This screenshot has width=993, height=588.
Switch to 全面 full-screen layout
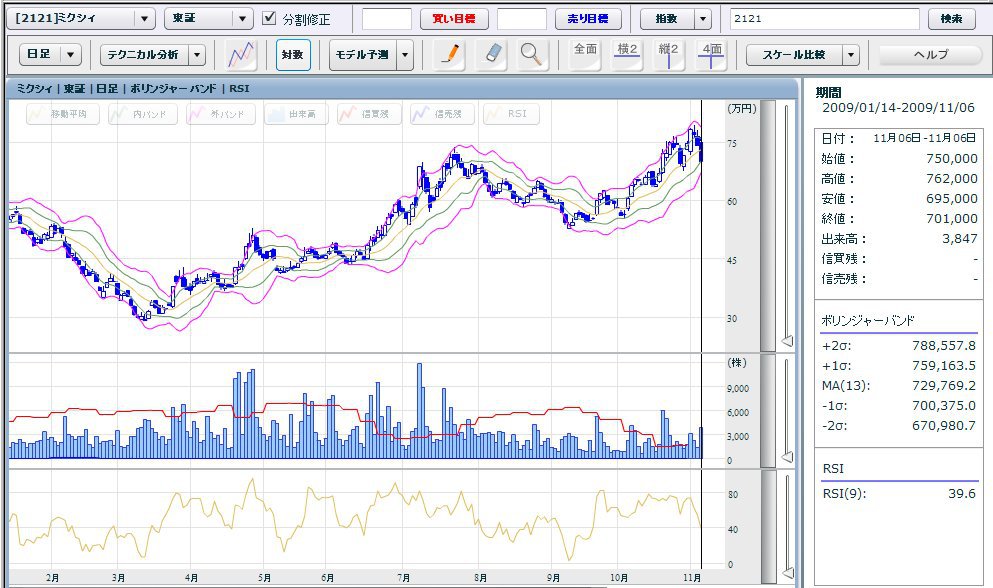click(x=585, y=55)
